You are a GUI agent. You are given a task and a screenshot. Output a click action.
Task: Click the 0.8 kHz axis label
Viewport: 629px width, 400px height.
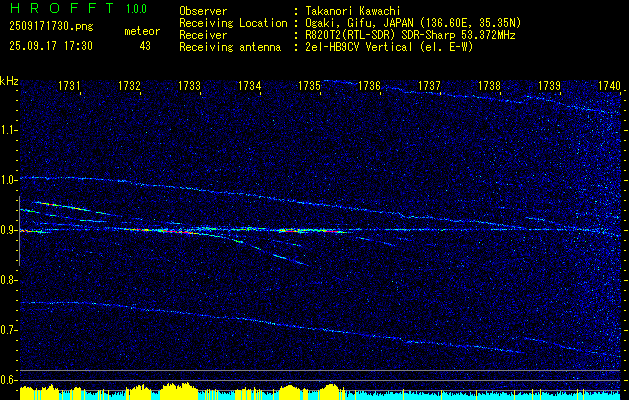pos(8,280)
